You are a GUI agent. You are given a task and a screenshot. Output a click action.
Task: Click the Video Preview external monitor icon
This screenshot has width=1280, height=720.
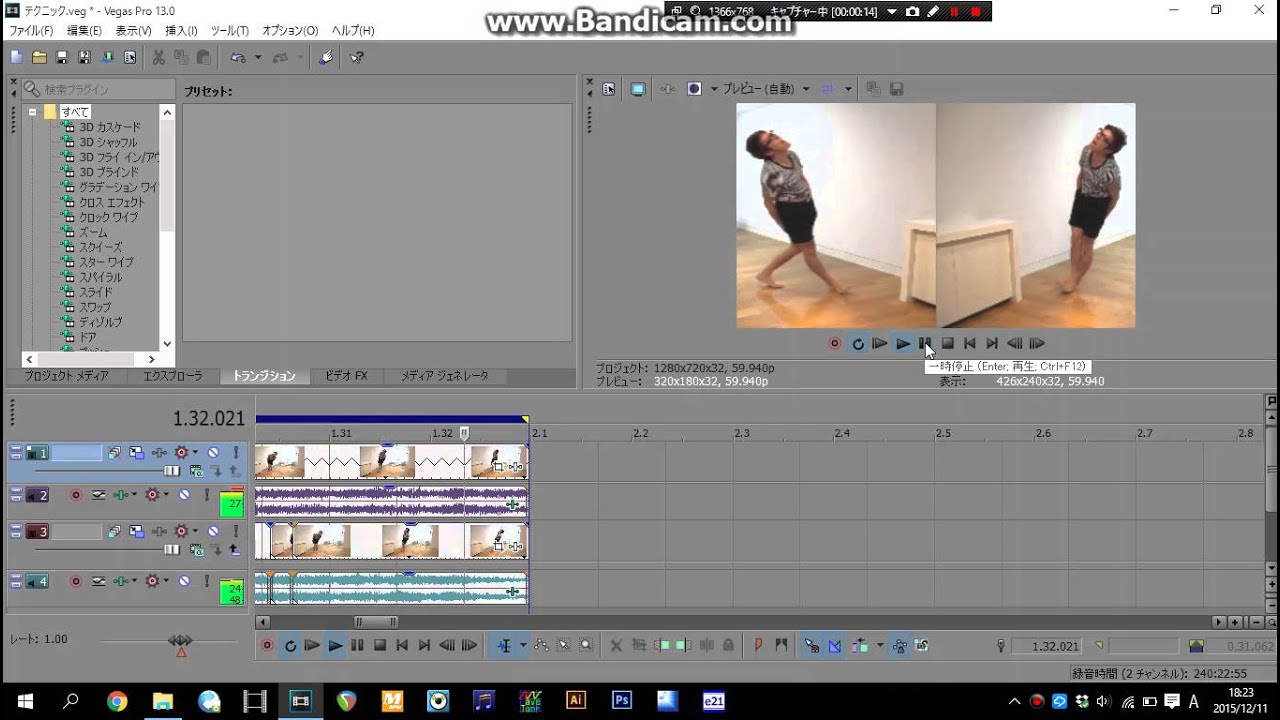pos(637,89)
